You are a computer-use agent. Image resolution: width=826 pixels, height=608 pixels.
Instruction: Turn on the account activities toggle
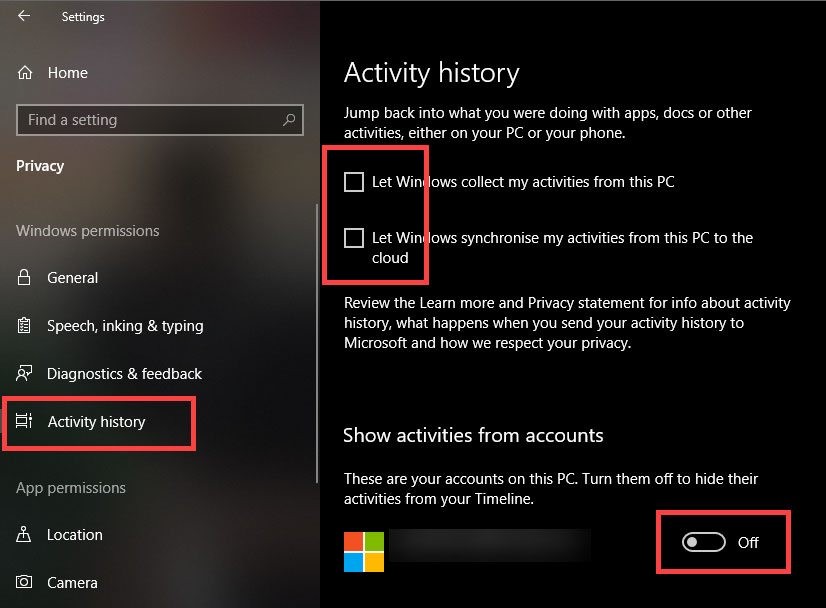click(703, 541)
